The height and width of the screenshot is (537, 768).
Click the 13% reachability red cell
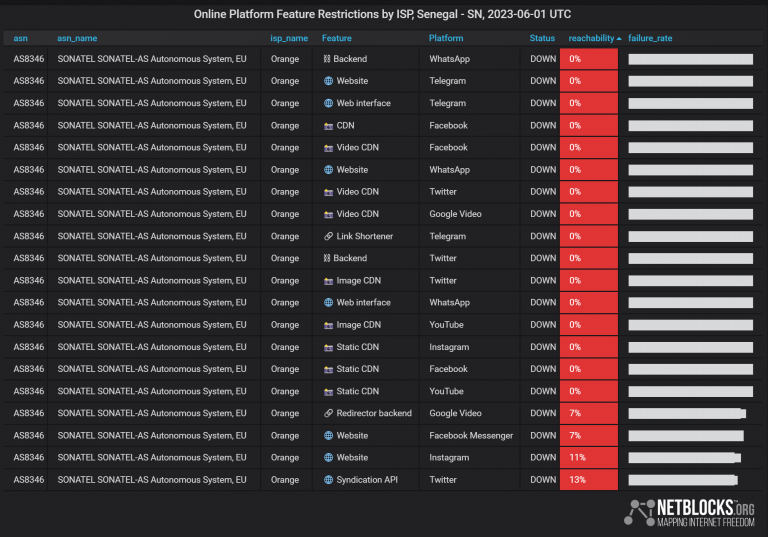pos(589,480)
